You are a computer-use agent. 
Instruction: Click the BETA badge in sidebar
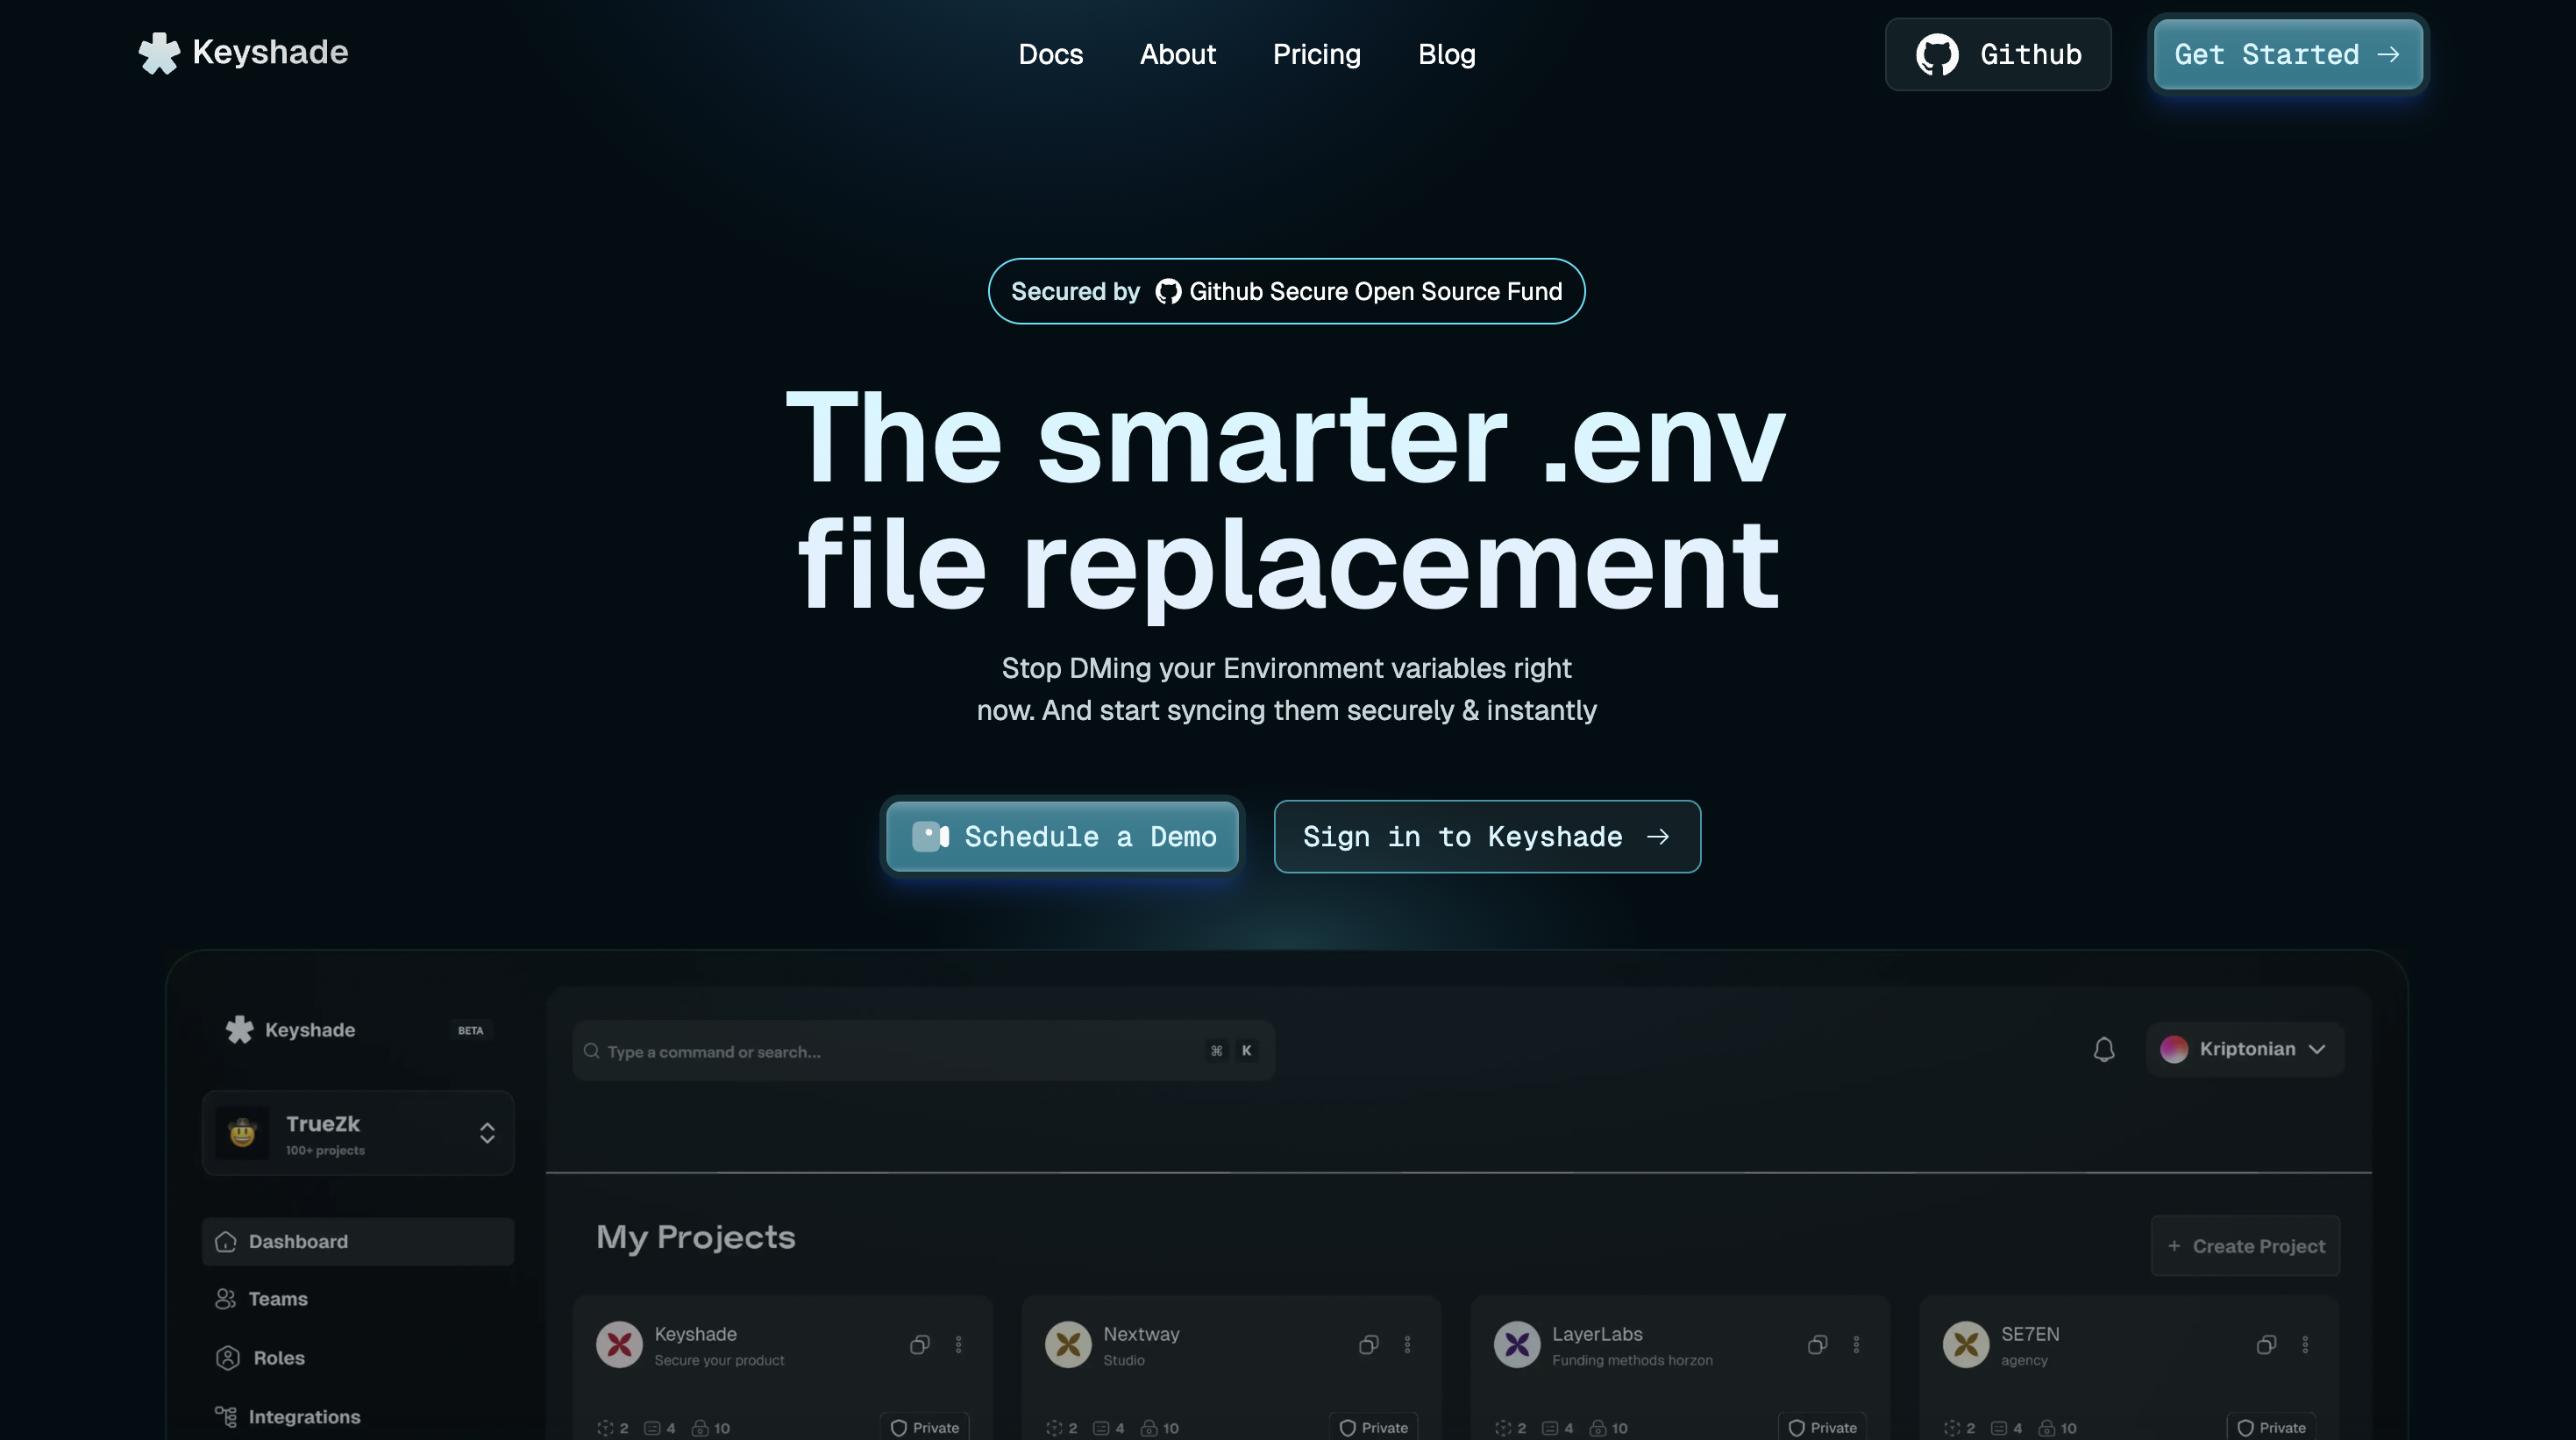tap(470, 1030)
